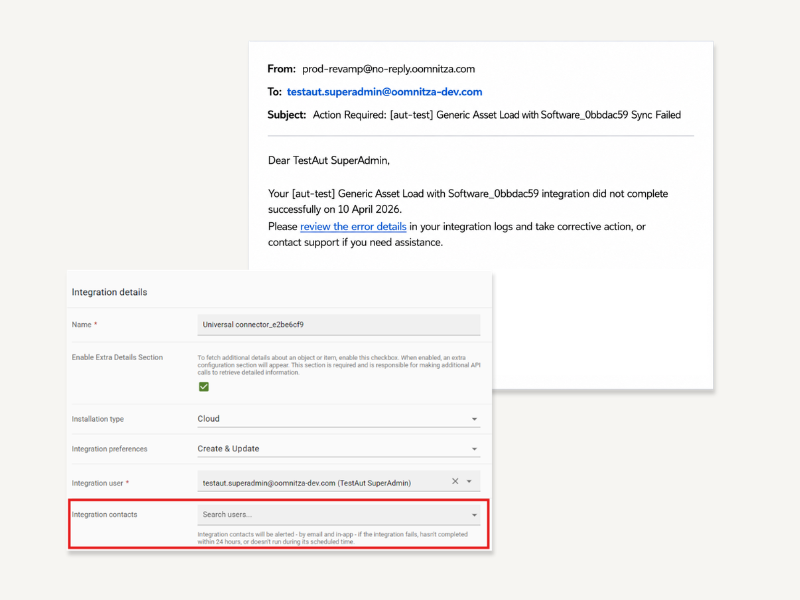Click the Installation type label
The width and height of the screenshot is (800, 600).
(x=97, y=419)
